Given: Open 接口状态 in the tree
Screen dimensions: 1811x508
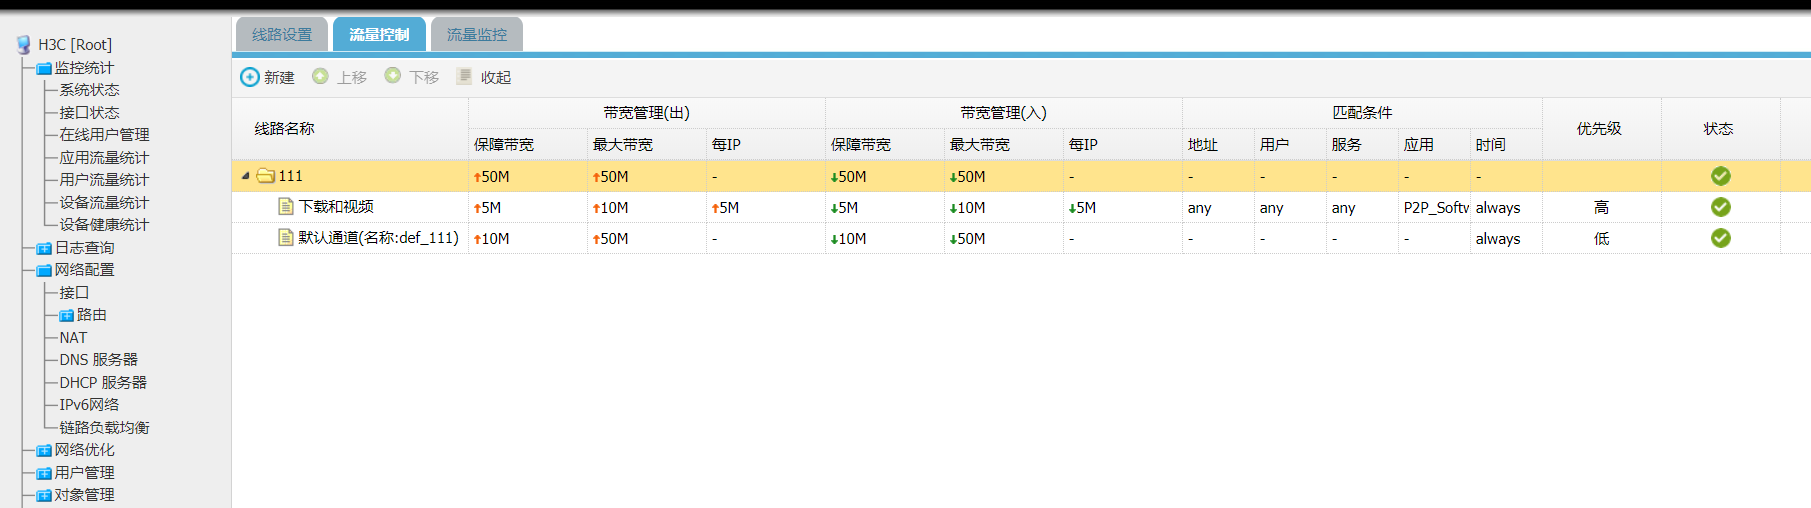Looking at the screenshot, I should [89, 113].
